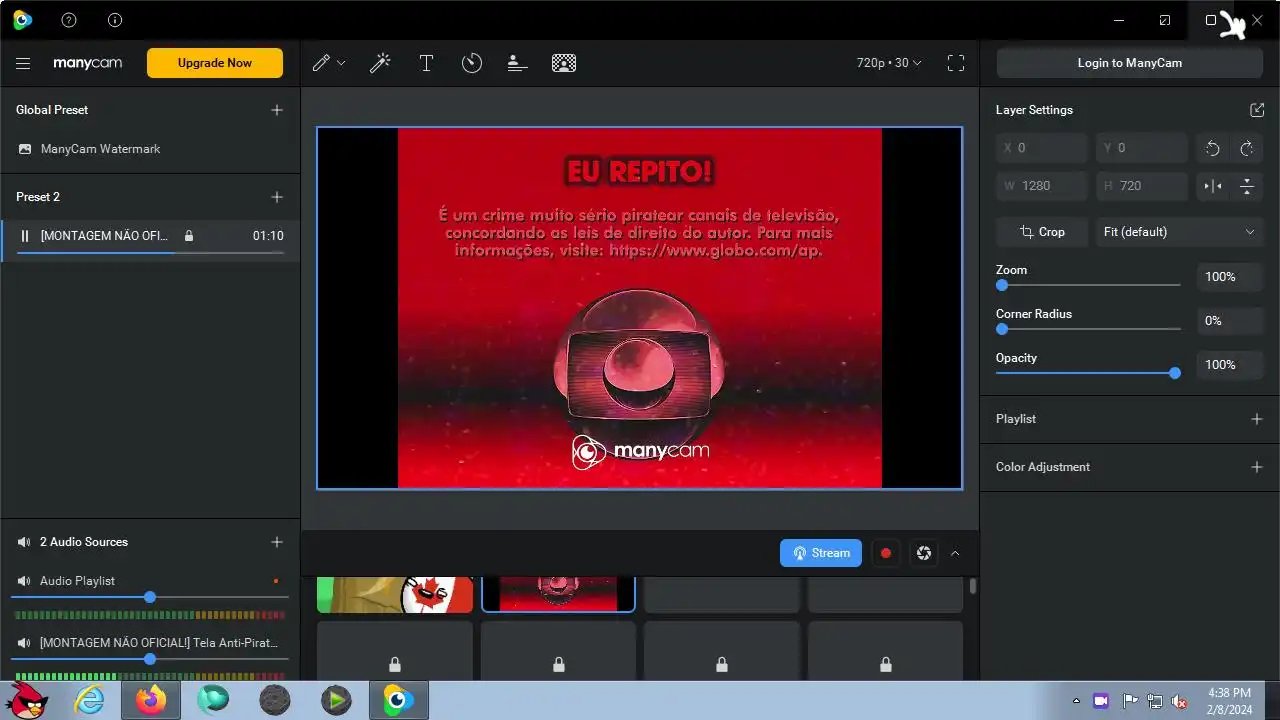The image size is (1280, 720).
Task: Click the Crop button
Action: pos(1042,232)
